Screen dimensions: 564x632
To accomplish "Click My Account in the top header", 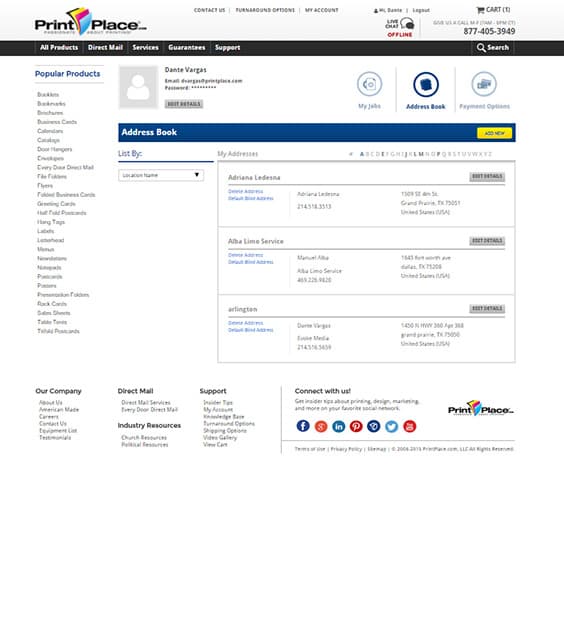I will [322, 10].
